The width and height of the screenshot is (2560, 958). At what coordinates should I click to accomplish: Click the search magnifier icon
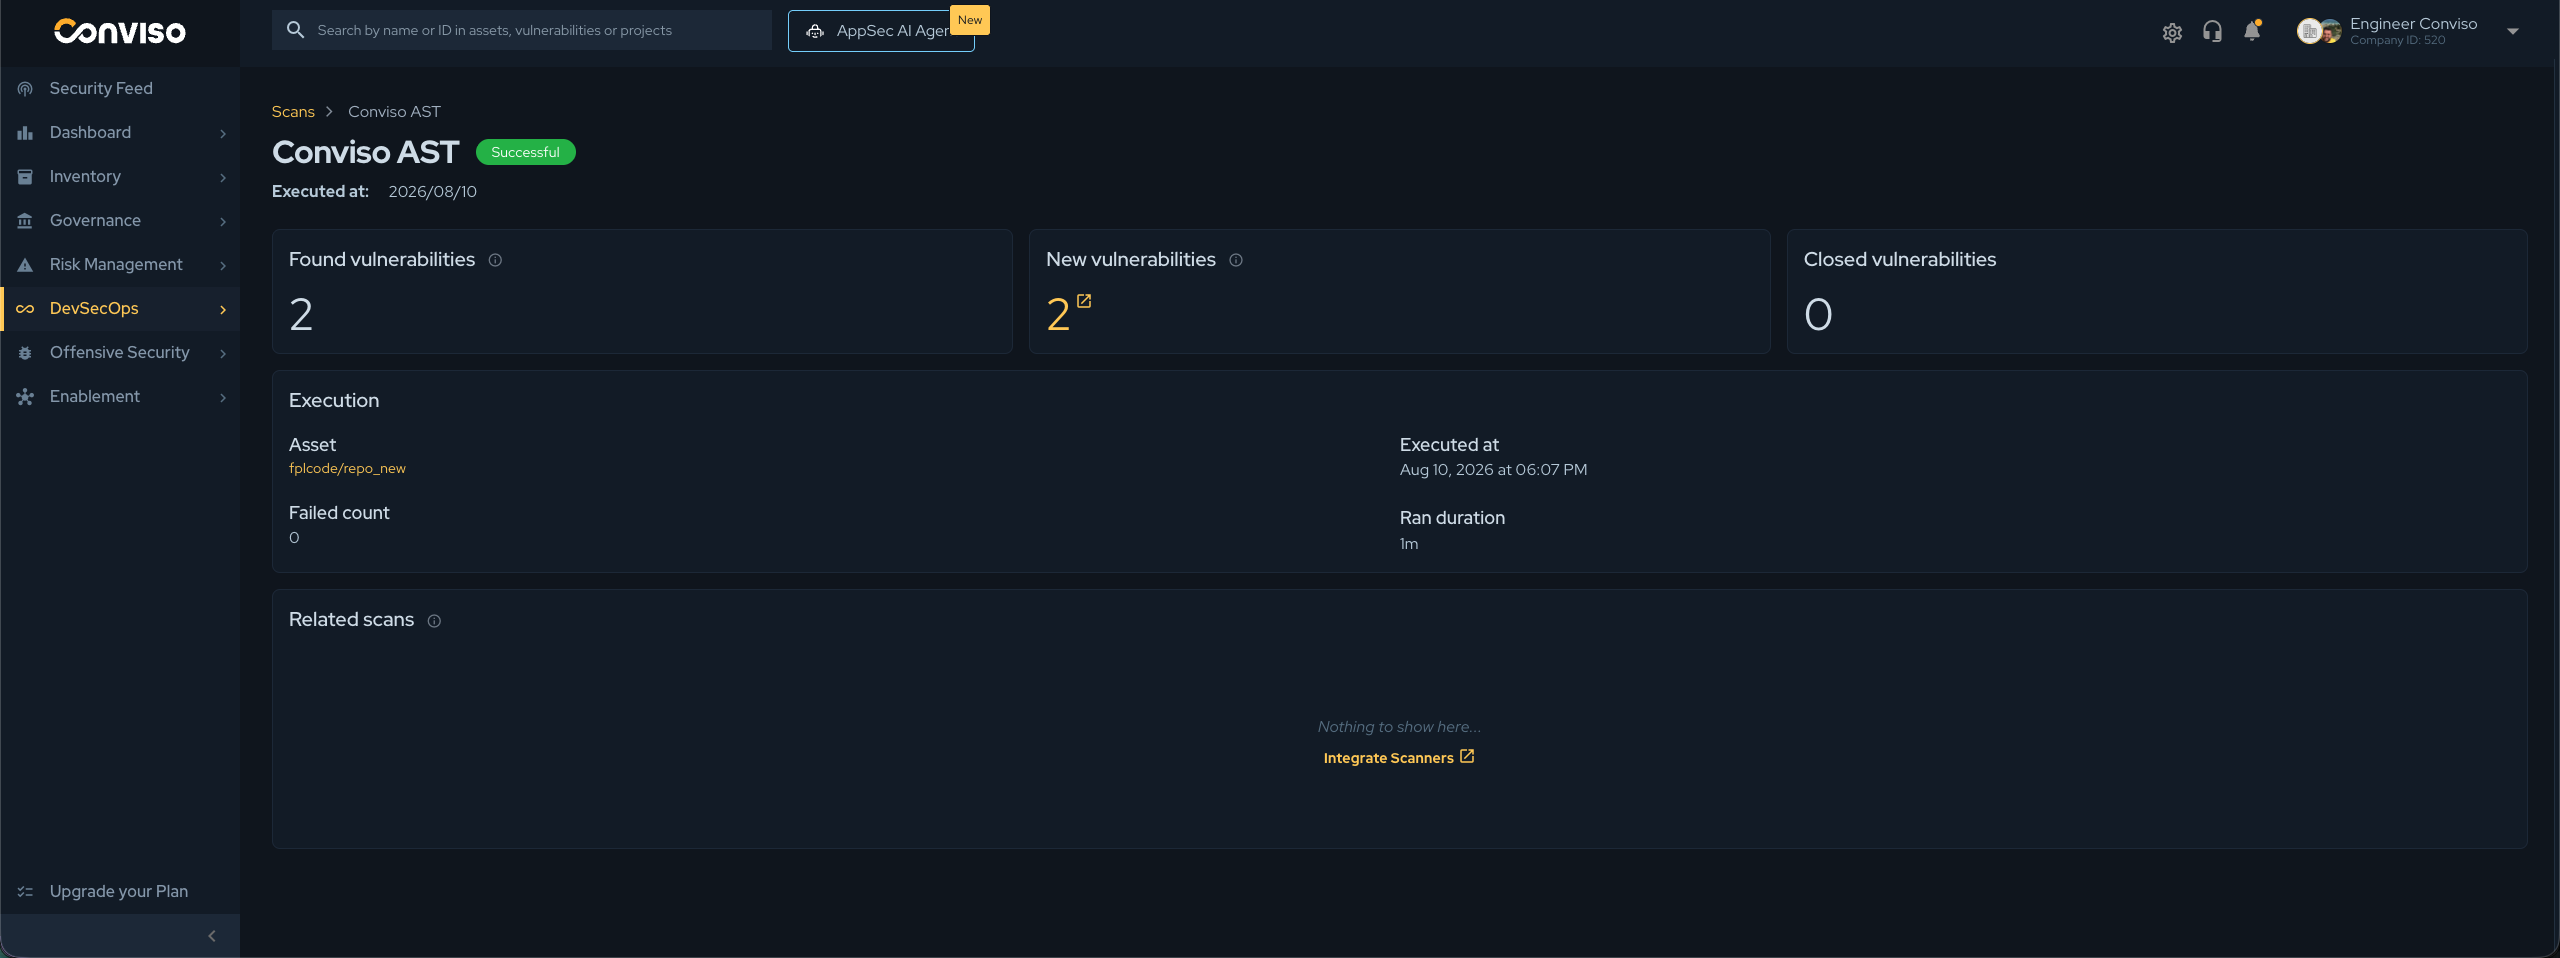[295, 30]
